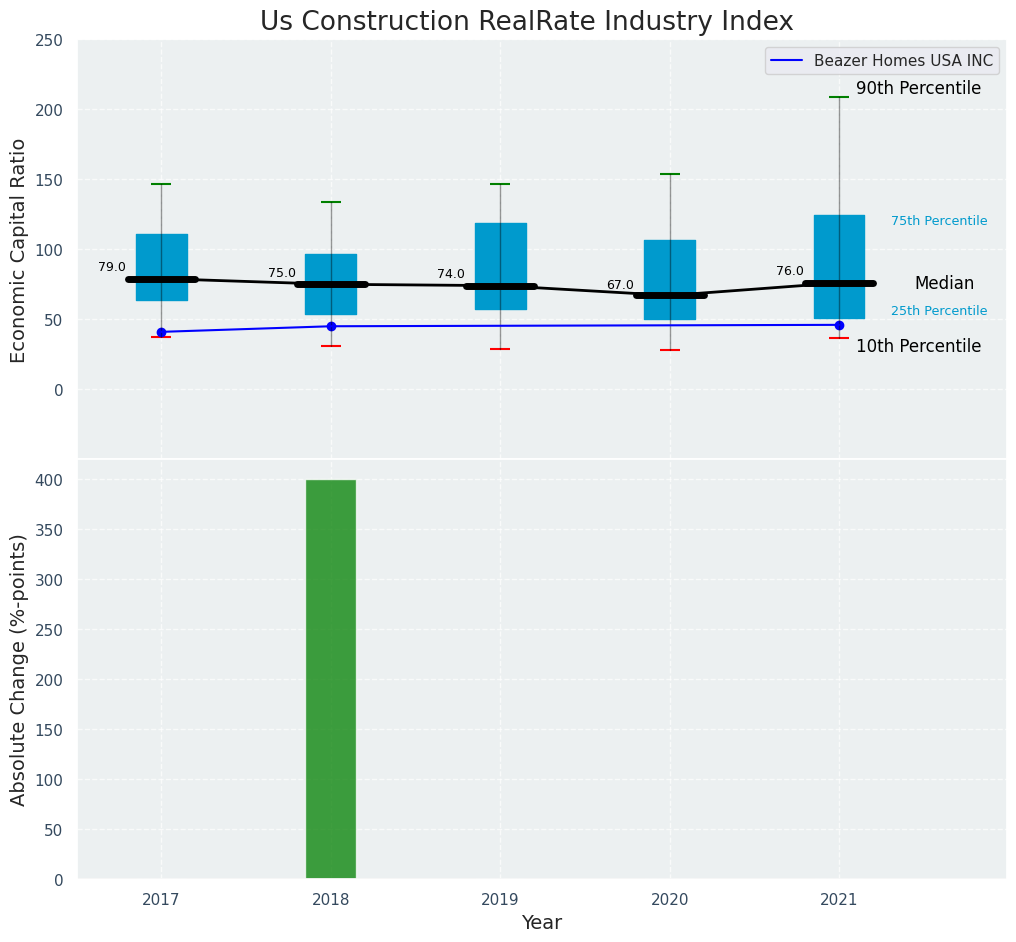Select the green absolute change bar for 2018

point(331,679)
